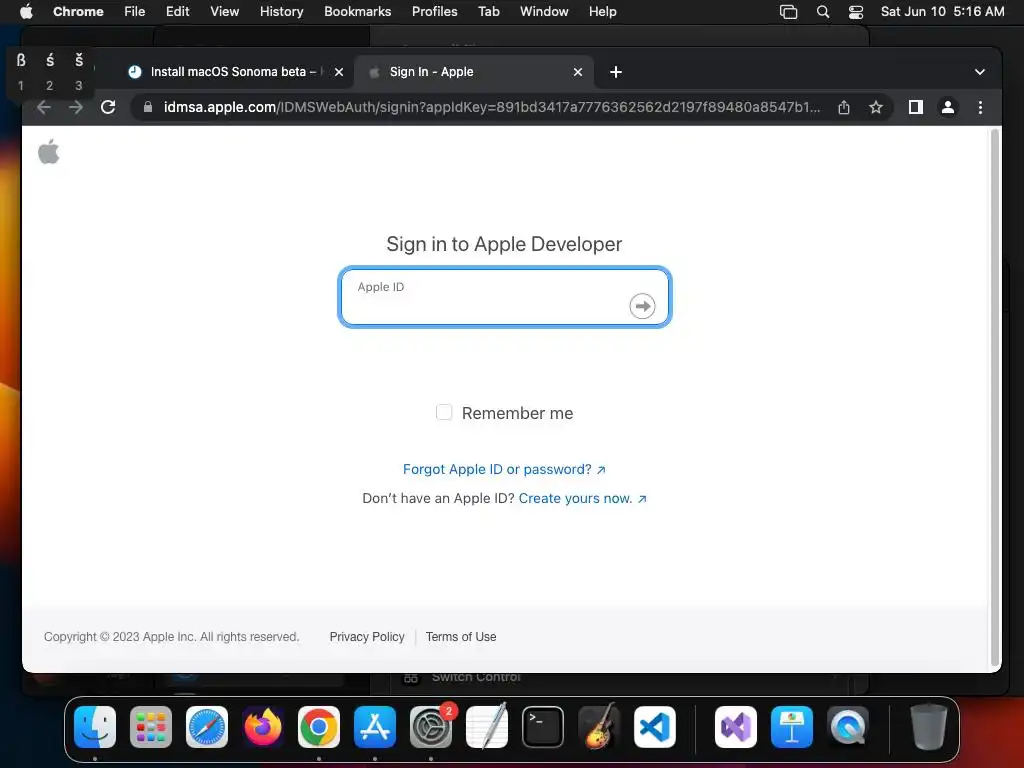Open Launchpad from the Dock
1024x768 pixels.
151,727
